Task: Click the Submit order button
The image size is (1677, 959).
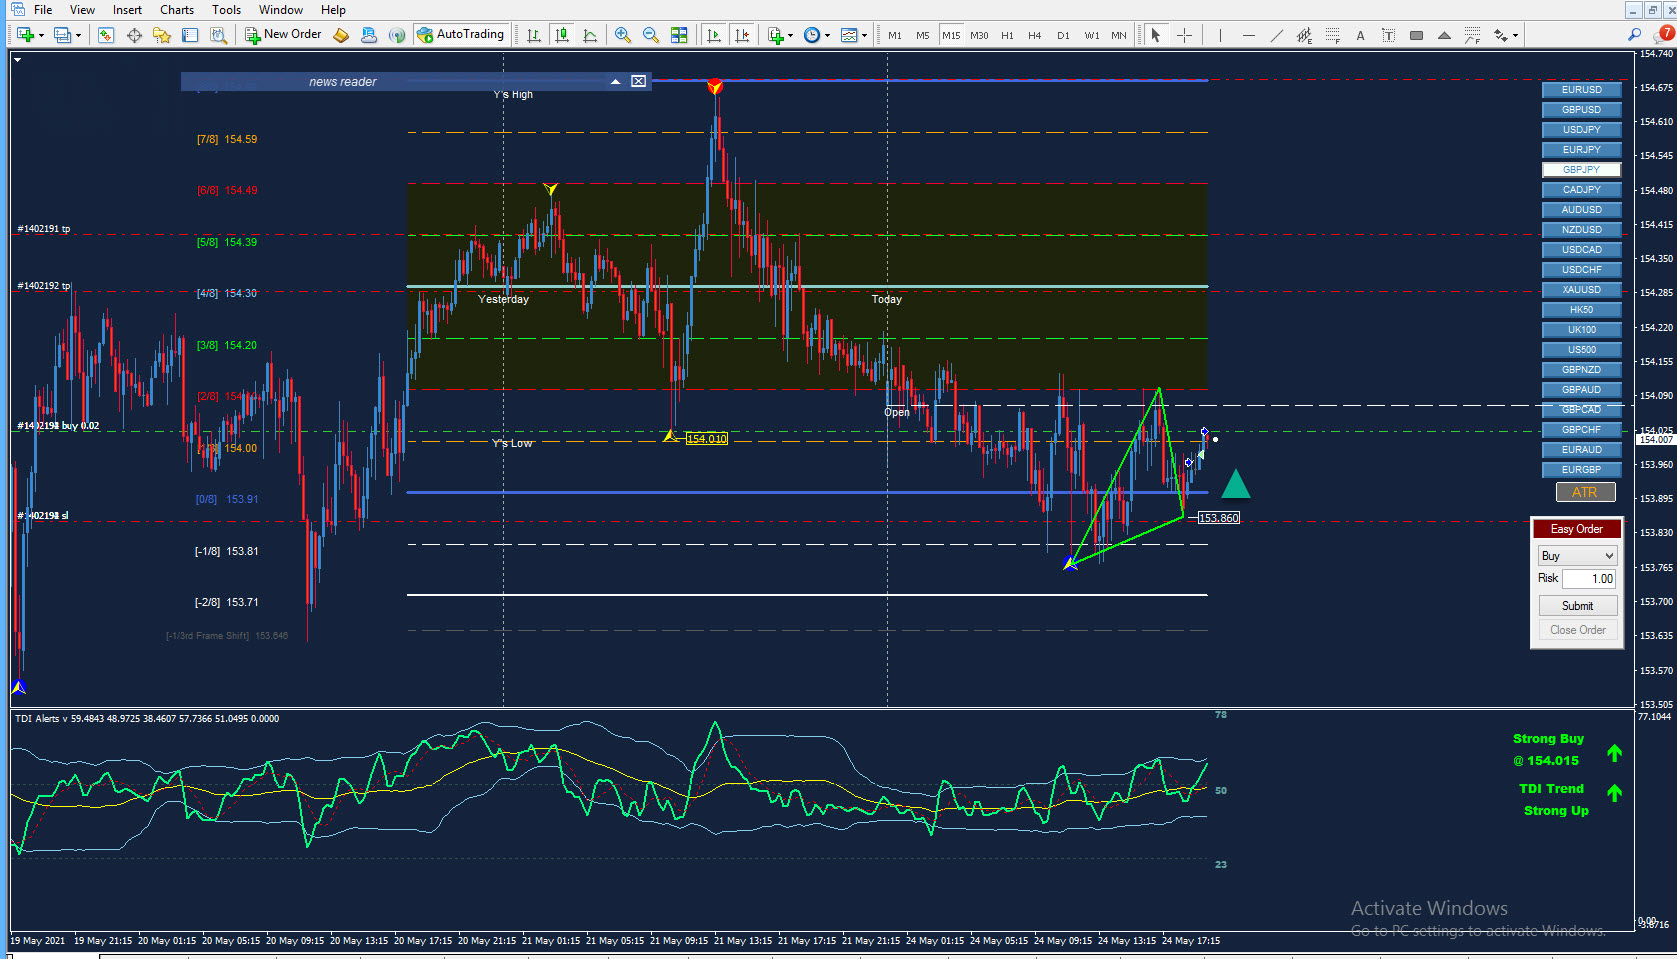Action: [1577, 606]
